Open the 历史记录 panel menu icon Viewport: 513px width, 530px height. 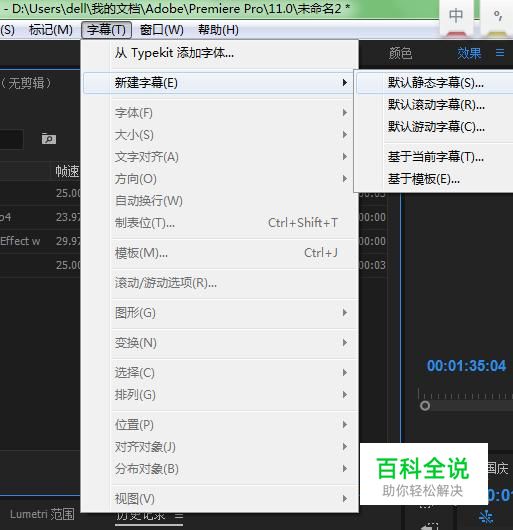click(179, 516)
